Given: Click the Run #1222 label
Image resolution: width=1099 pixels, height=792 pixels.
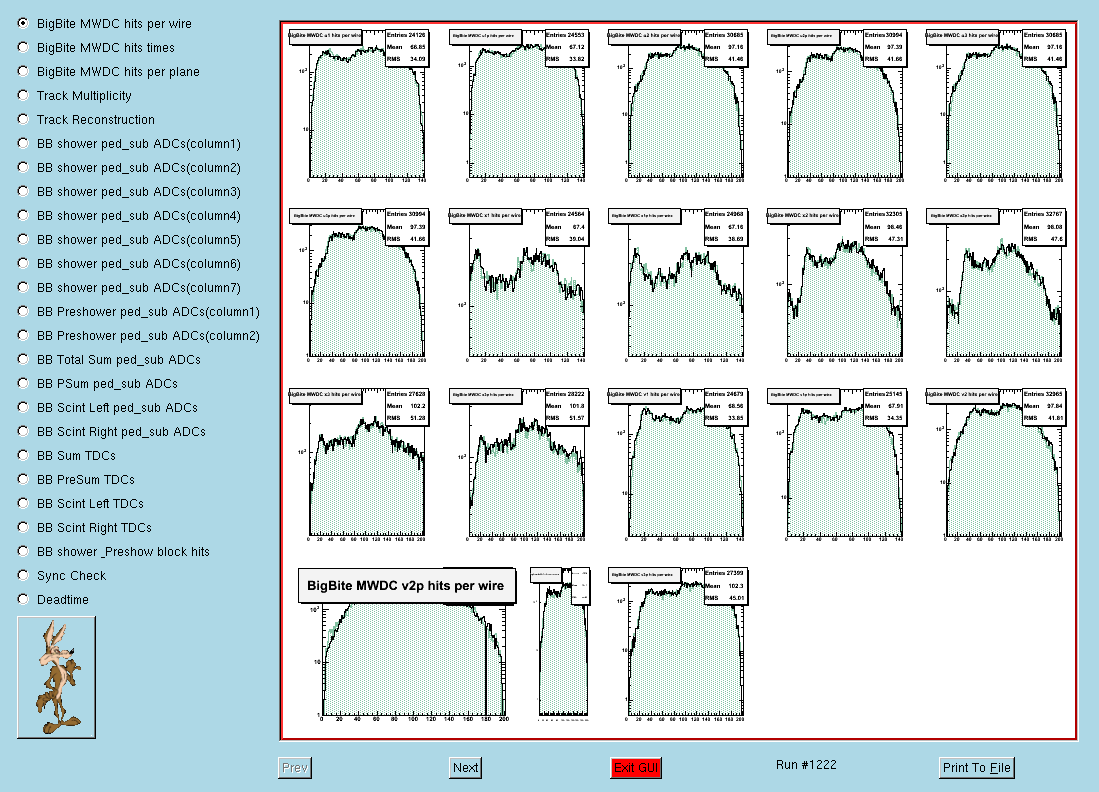Looking at the screenshot, I should click(x=806, y=765).
